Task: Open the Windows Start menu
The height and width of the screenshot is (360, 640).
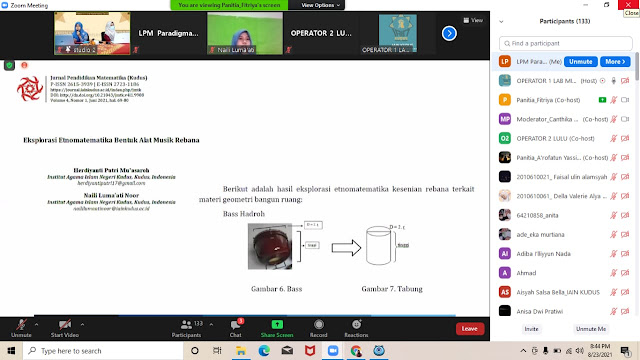Action: coord(11,351)
